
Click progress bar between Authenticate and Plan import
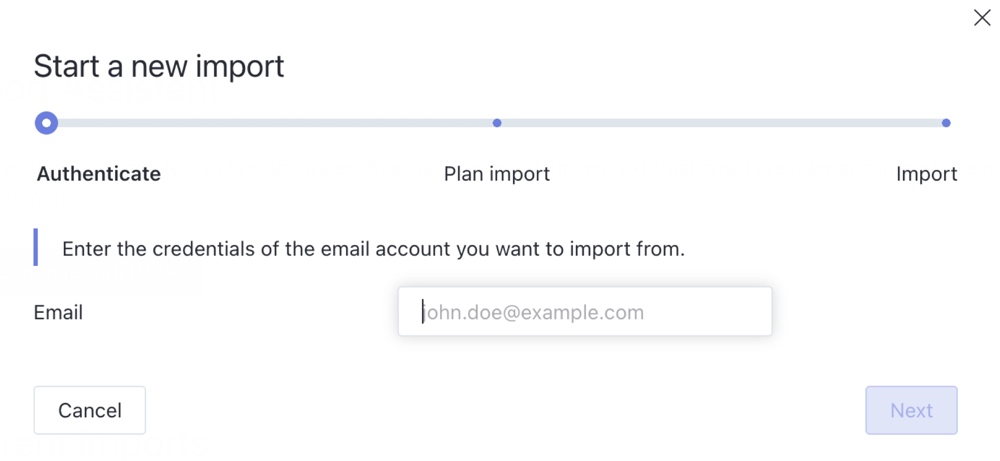pyautogui.click(x=276, y=123)
